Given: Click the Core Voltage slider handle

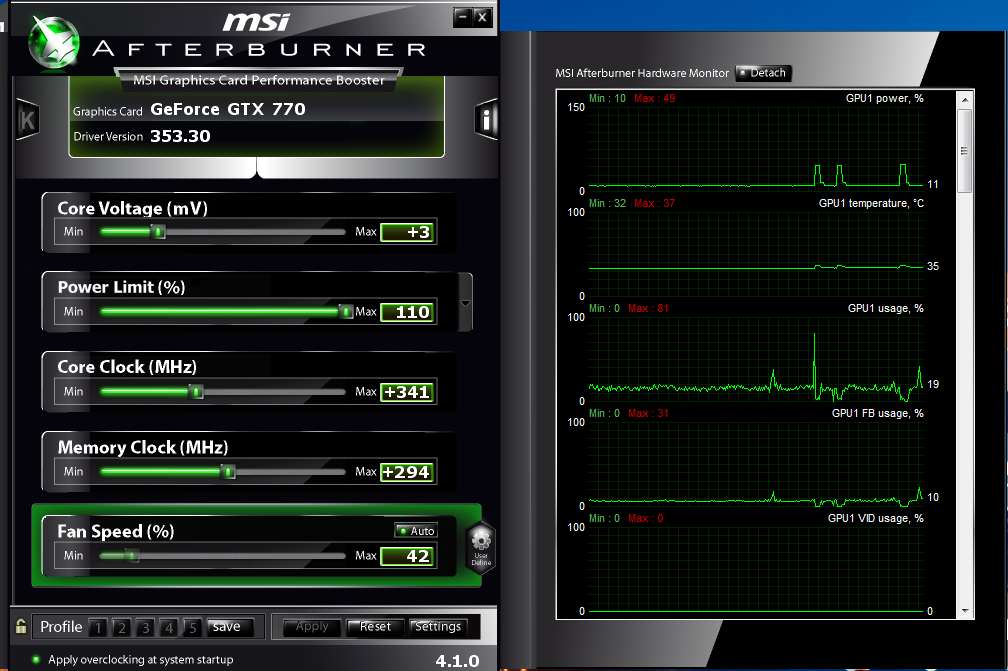Looking at the screenshot, I should click(159, 231).
